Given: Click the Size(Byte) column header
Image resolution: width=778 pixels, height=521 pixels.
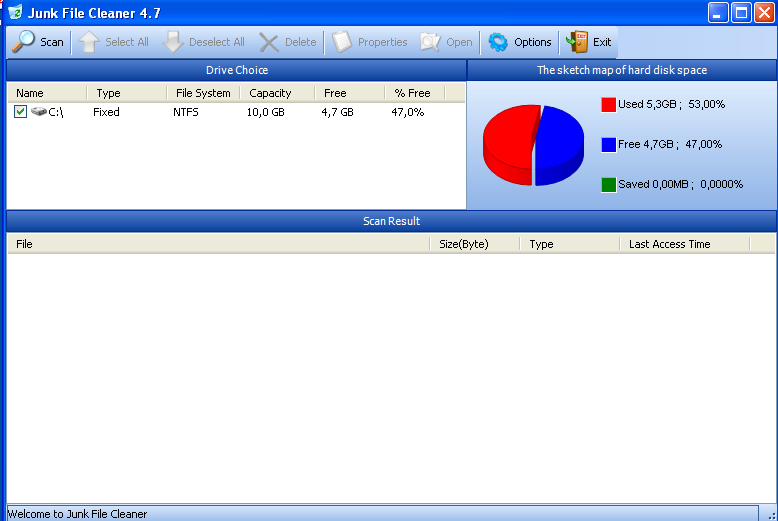Looking at the screenshot, I should 475,244.
